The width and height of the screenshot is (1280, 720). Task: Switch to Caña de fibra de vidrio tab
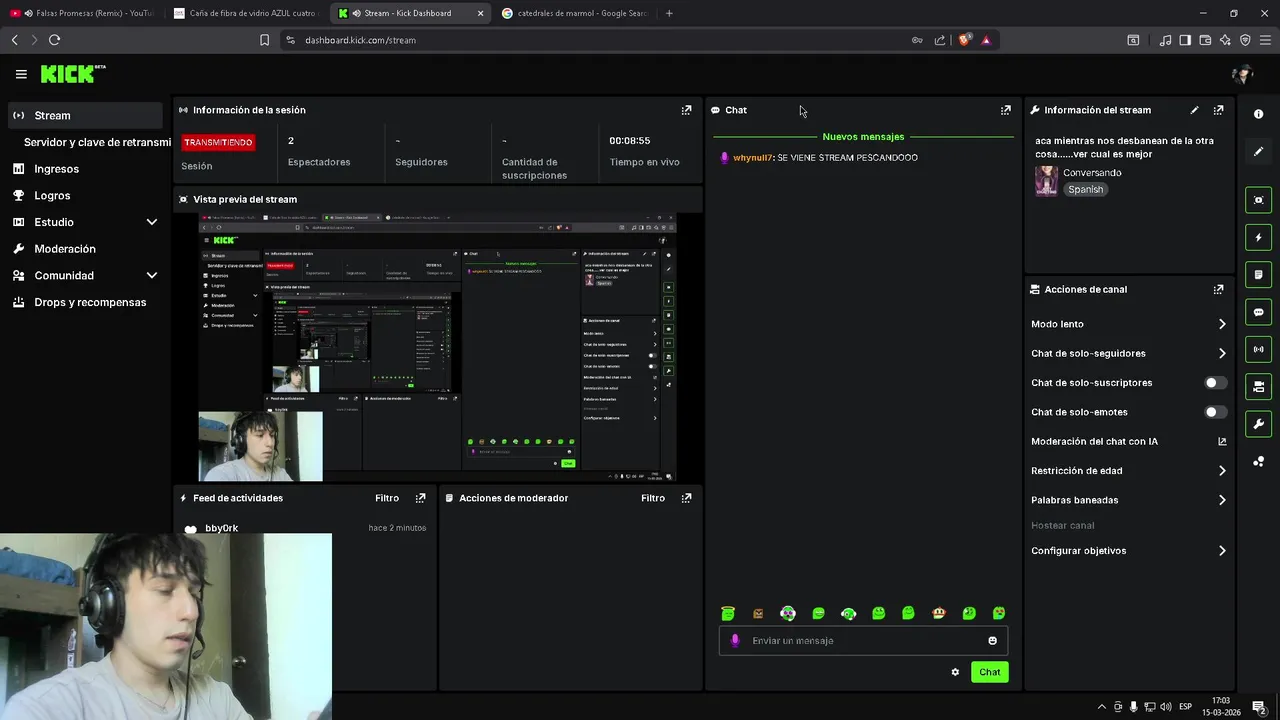[x=246, y=13]
